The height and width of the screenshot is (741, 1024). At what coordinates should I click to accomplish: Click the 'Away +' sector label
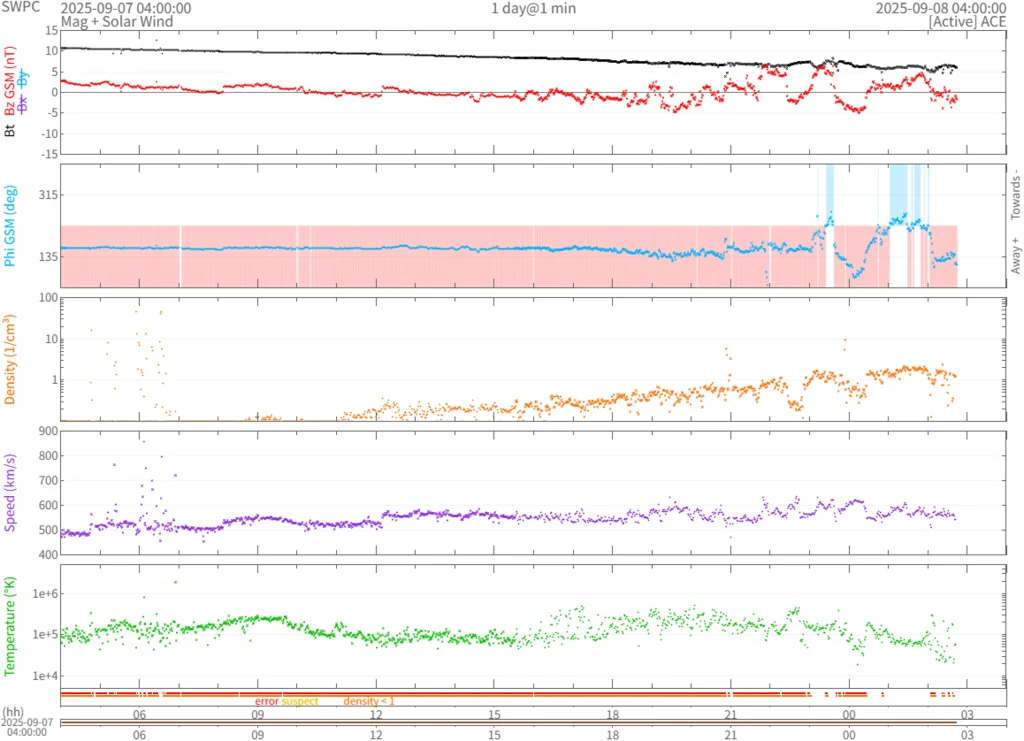pos(1014,255)
